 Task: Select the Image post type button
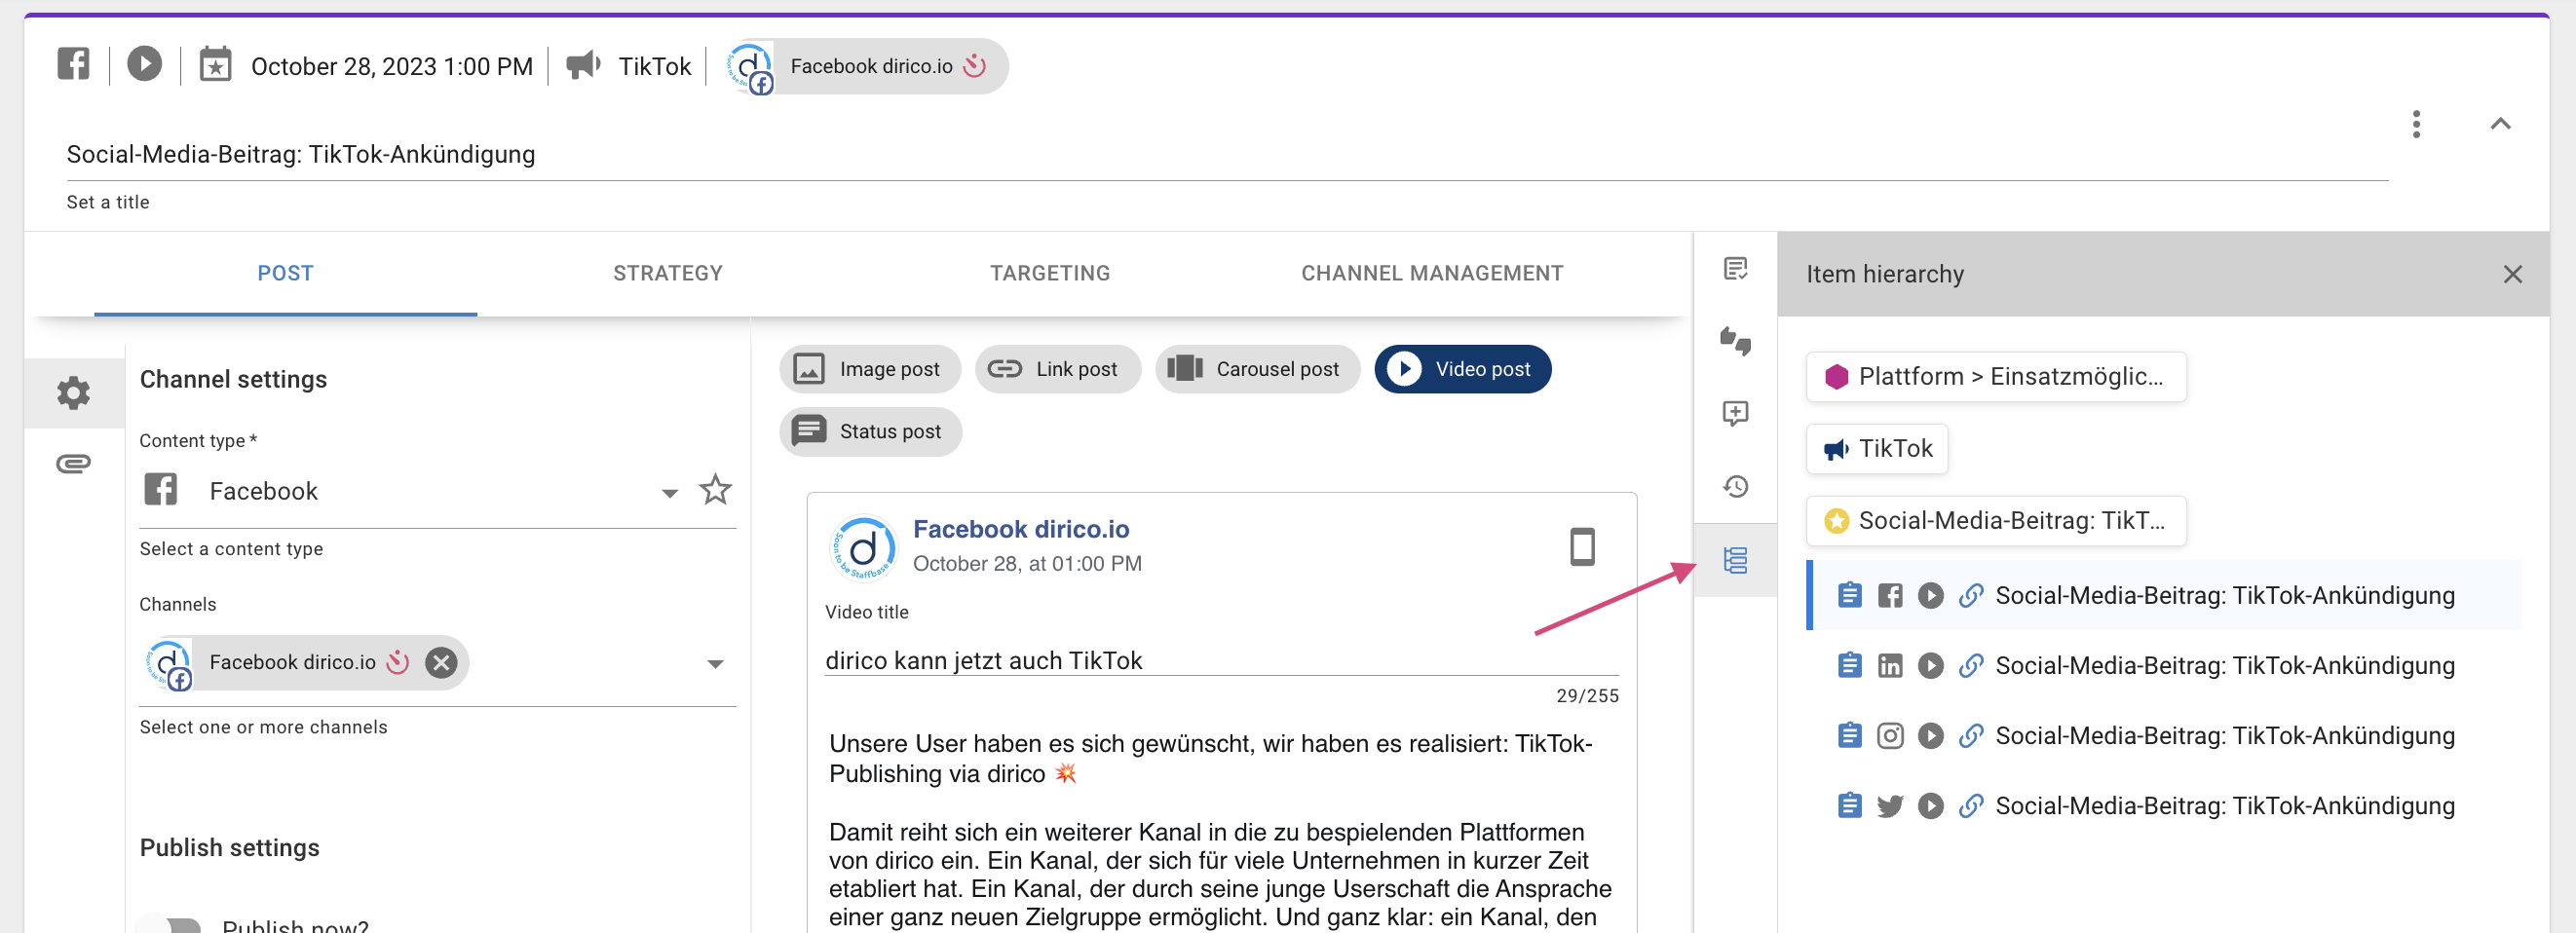pyautogui.click(x=869, y=368)
